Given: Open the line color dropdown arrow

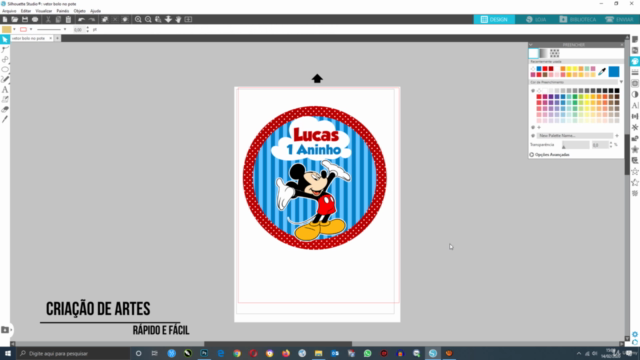Looking at the screenshot, I should click(x=31, y=29).
